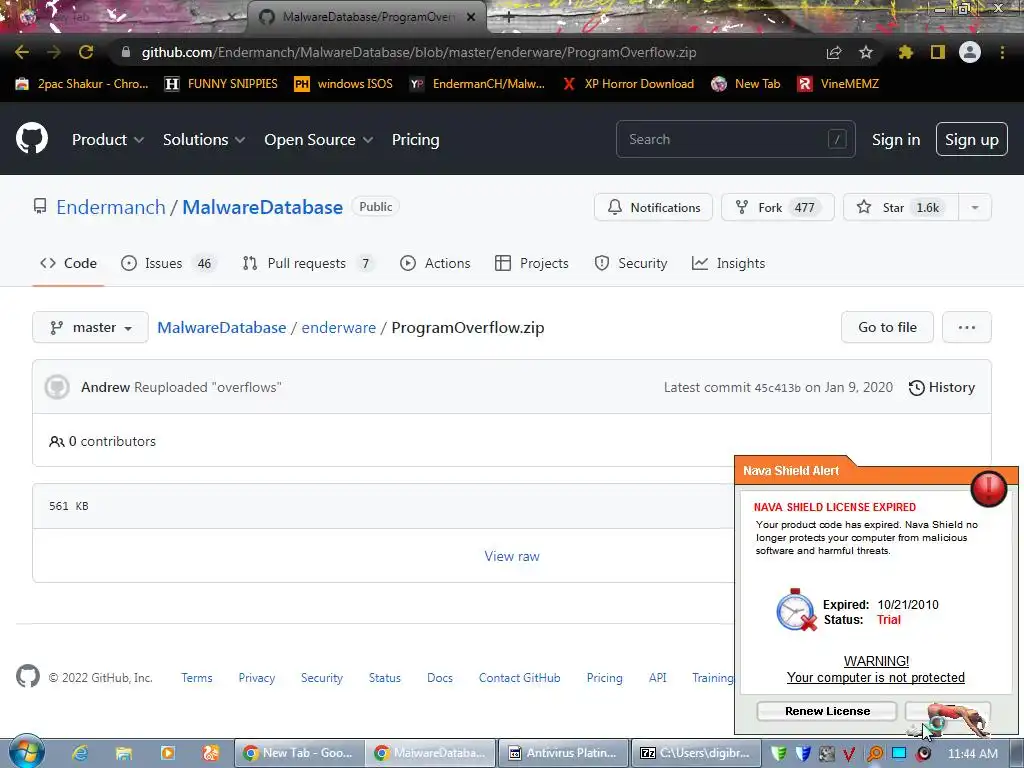Click the Sign up button

click(x=971, y=139)
